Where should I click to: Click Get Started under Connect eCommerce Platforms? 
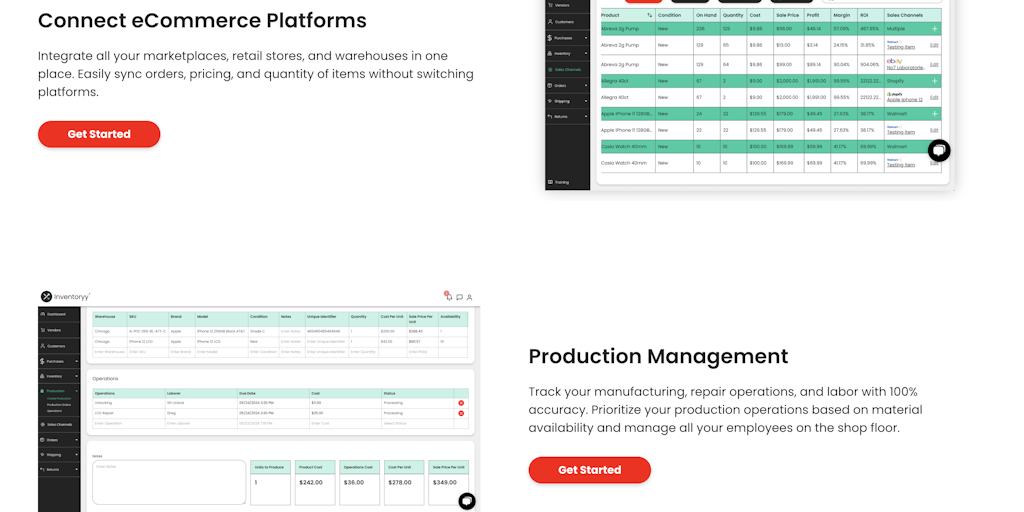pyautogui.click(x=99, y=134)
